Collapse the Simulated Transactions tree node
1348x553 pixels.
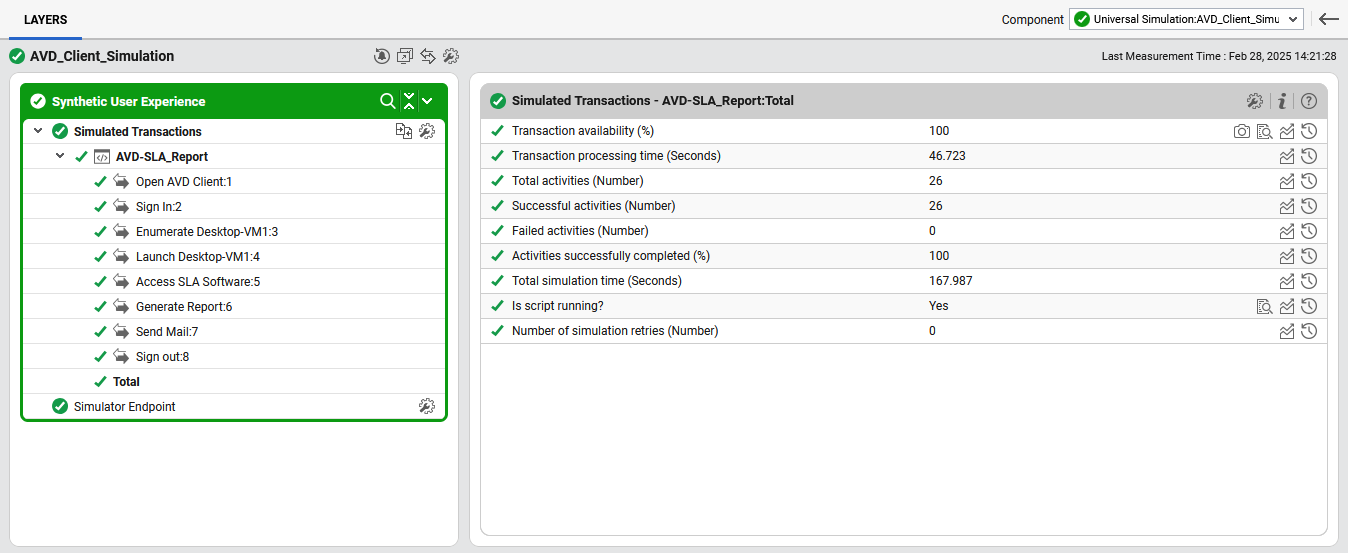[38, 131]
